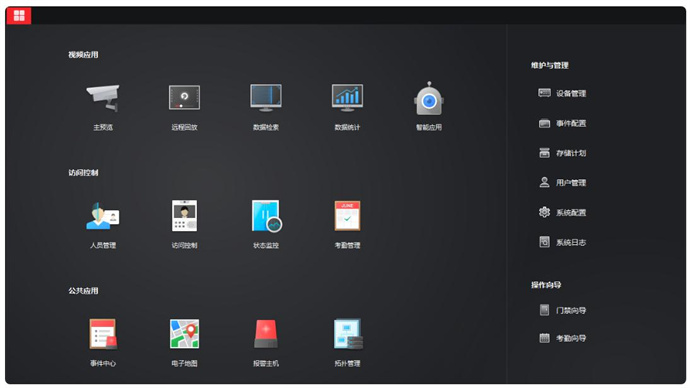The image size is (690, 388).
Task: Go to 设备管理 device management
Action: (x=562, y=93)
